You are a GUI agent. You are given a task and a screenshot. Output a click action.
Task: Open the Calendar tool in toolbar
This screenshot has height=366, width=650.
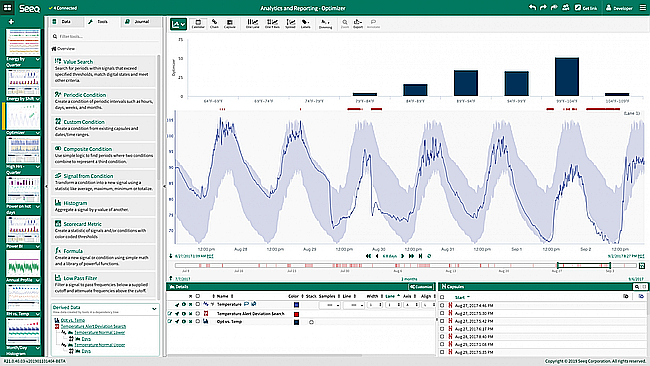[x=198, y=24]
